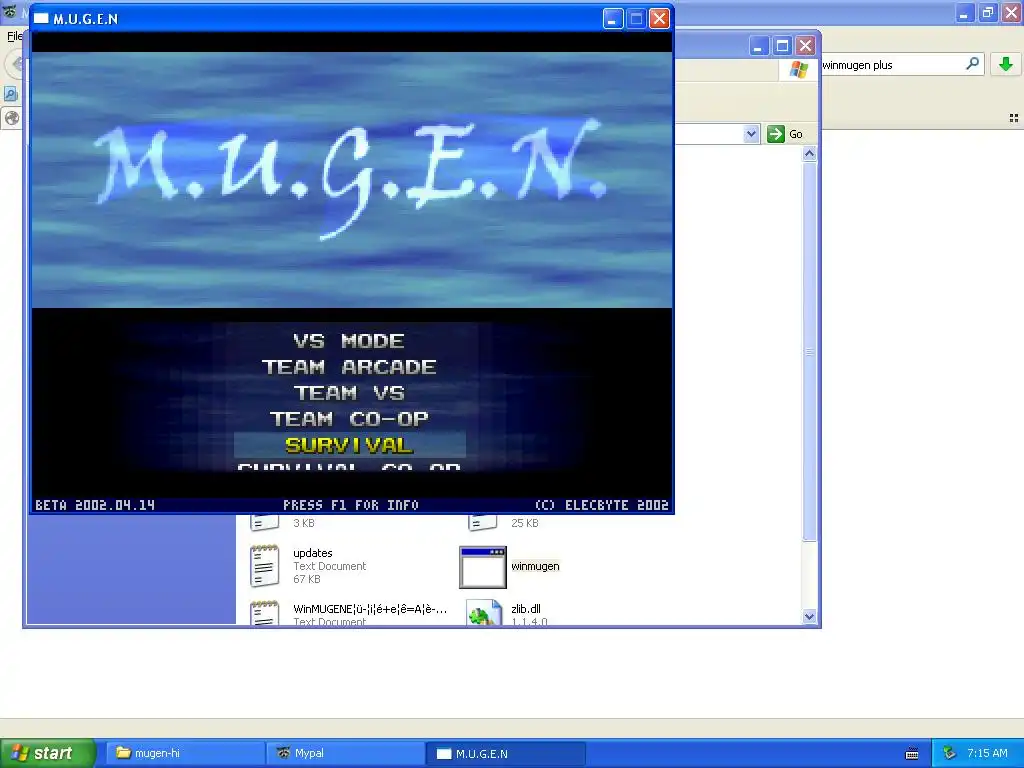Click the Explorer scrollbar up arrow
This screenshot has height=768, width=1024.
809,153
